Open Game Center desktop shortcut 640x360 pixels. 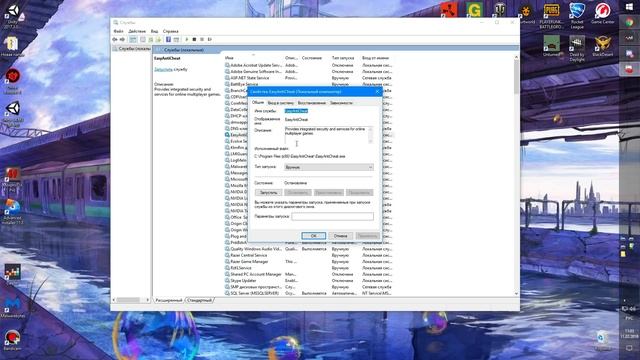pyautogui.click(x=602, y=13)
